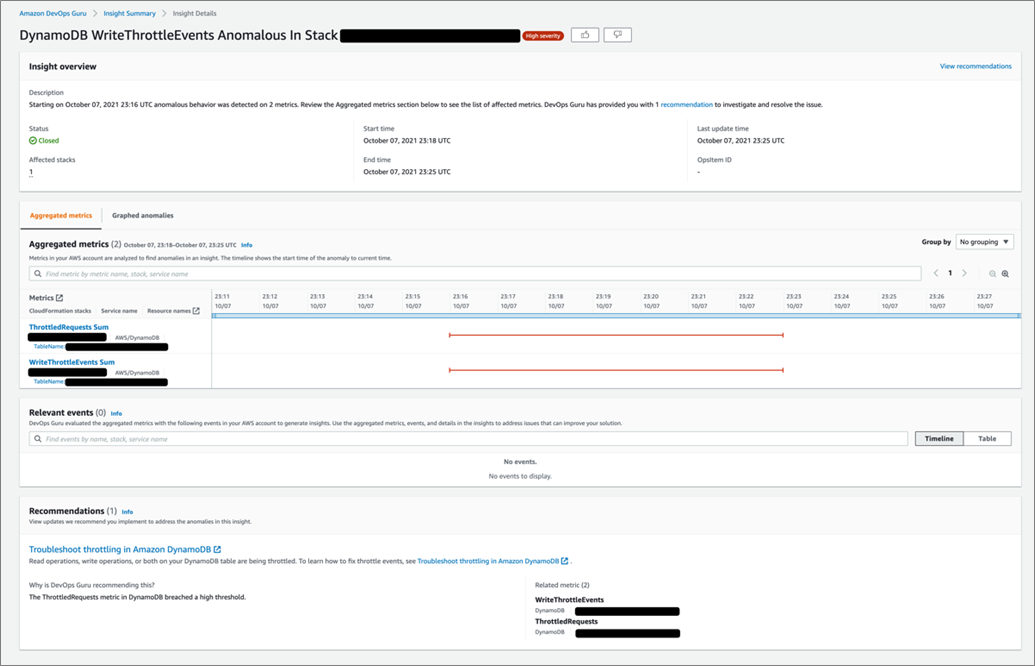
Task: Click ThrottledRequests related metric text
Action: coord(566,622)
